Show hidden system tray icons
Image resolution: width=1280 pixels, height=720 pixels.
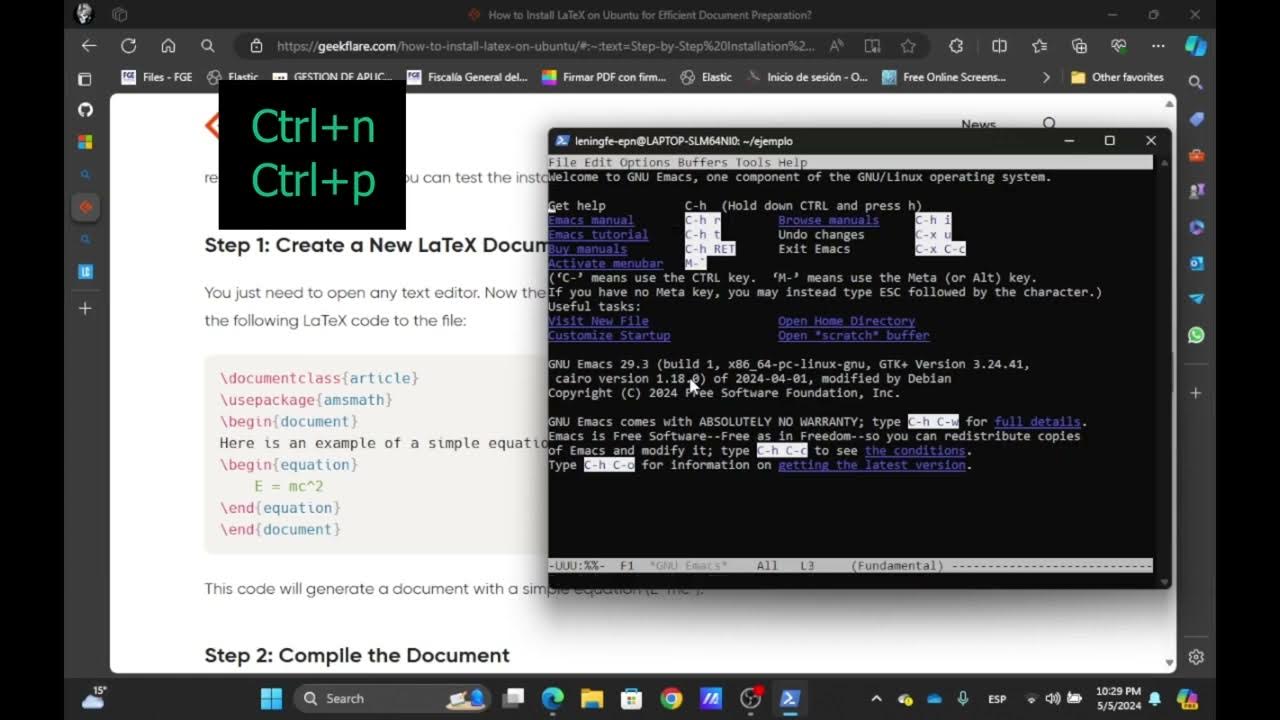tap(876, 699)
